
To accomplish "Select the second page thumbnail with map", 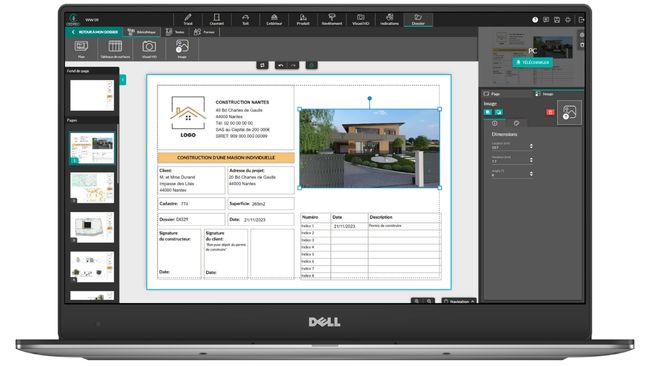I will [92, 188].
